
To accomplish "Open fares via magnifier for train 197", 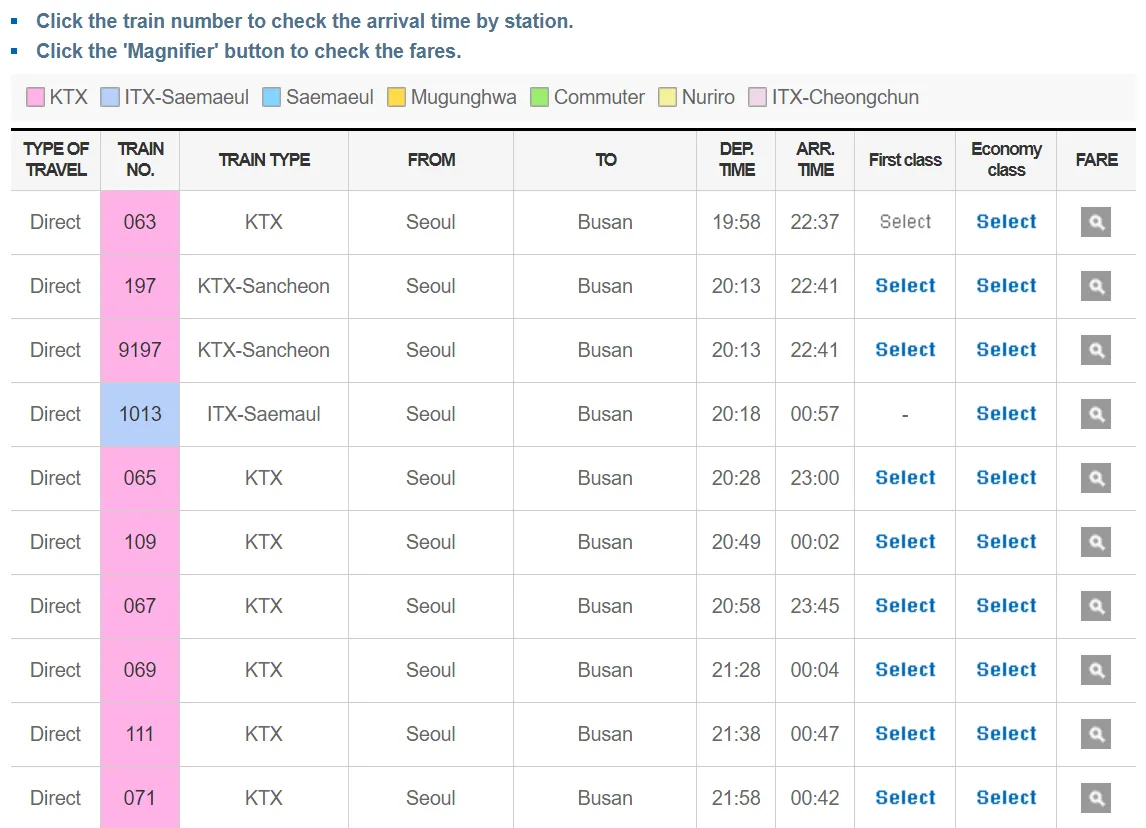I will (1095, 286).
